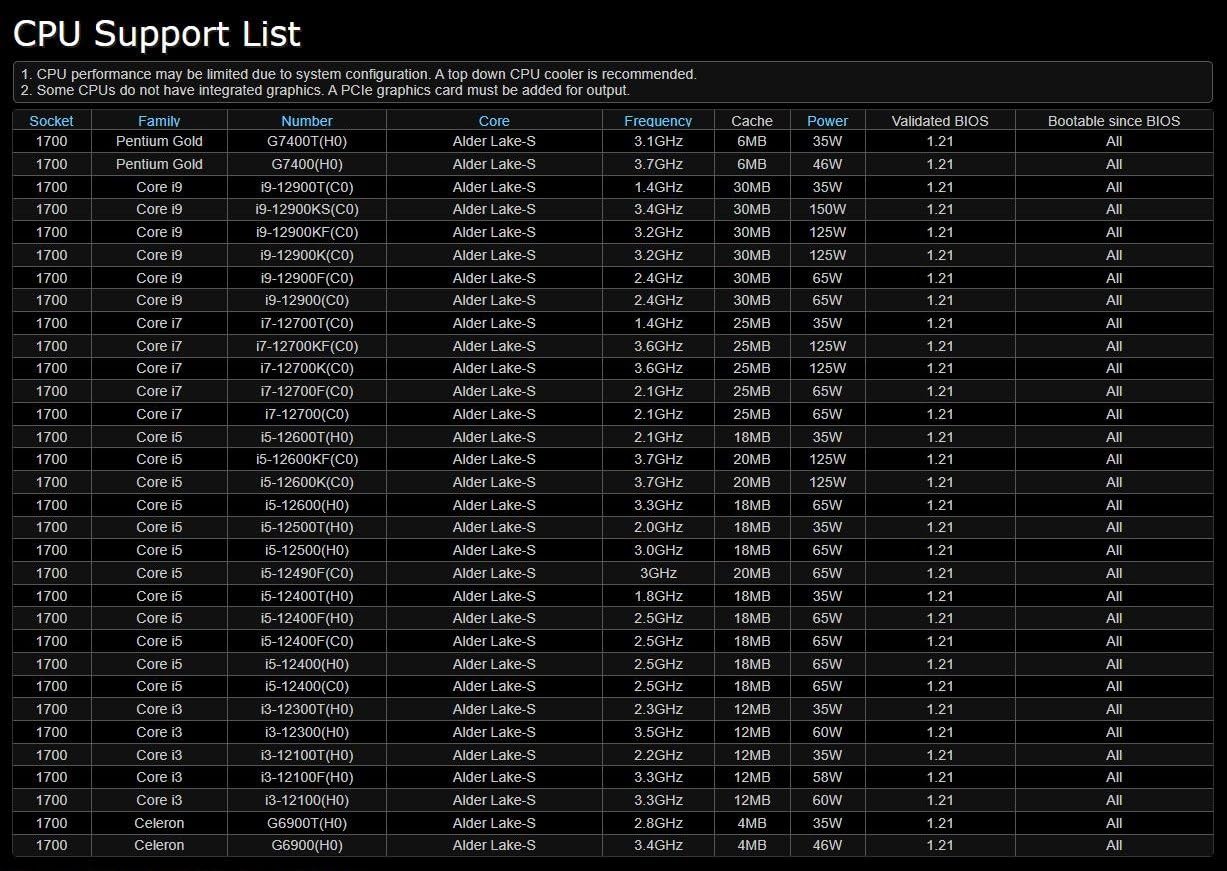Click the G6900T(H0) Celeron model number
1227x871 pixels.
click(x=307, y=823)
